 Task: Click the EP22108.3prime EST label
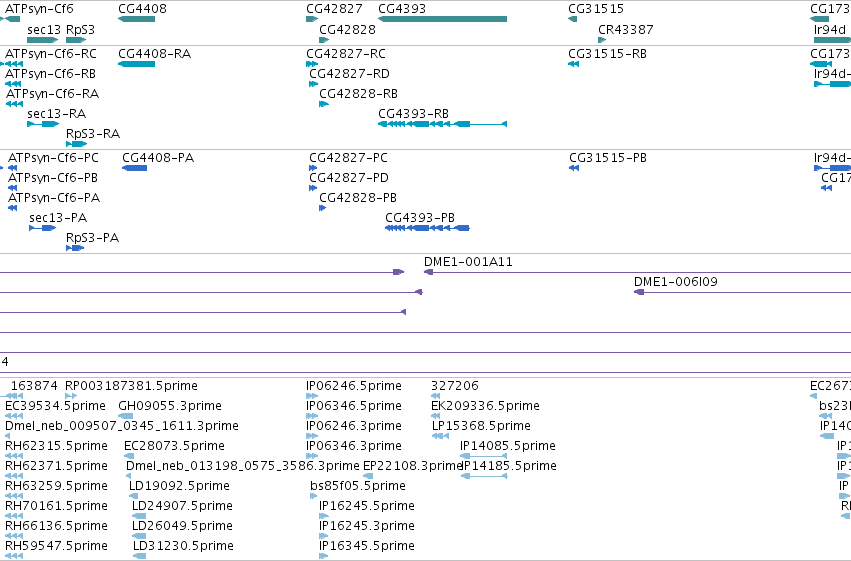(x=412, y=466)
